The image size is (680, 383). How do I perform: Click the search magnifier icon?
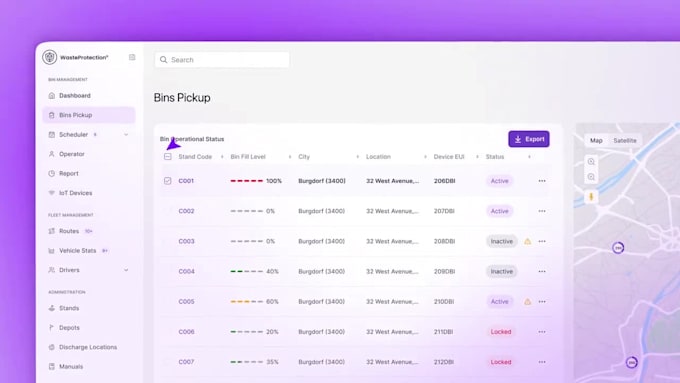click(x=163, y=60)
